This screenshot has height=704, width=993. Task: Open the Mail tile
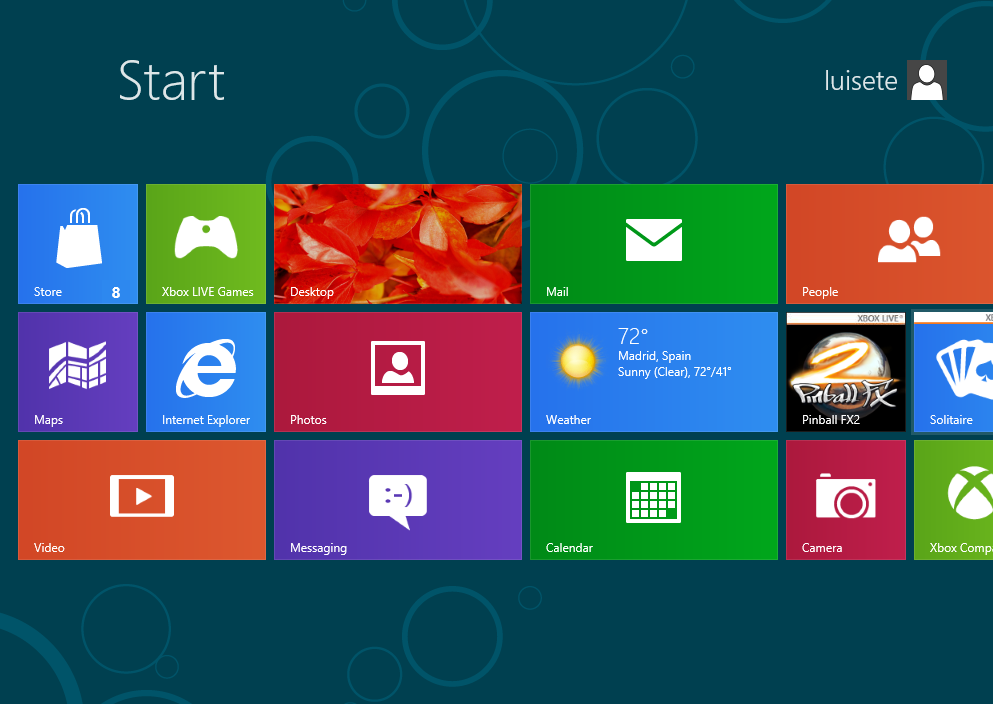coord(654,244)
